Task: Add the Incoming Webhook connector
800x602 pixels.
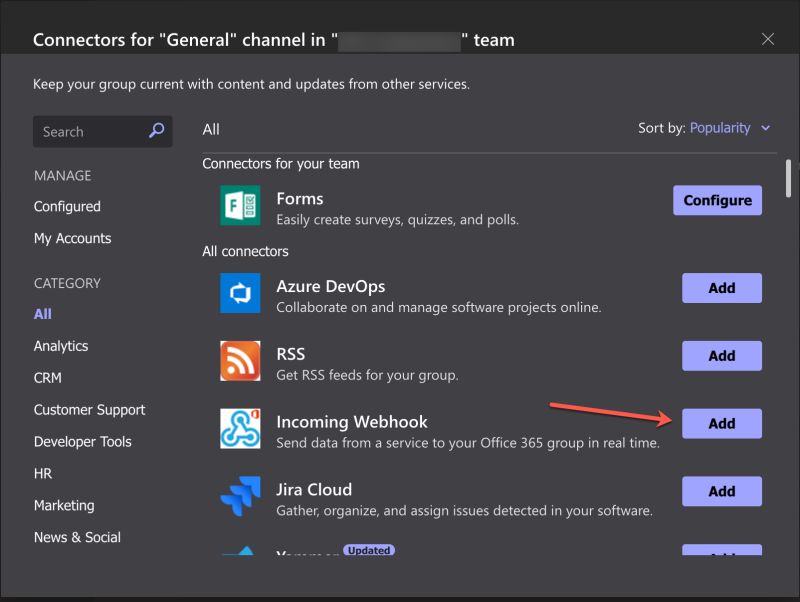Action: 721,423
